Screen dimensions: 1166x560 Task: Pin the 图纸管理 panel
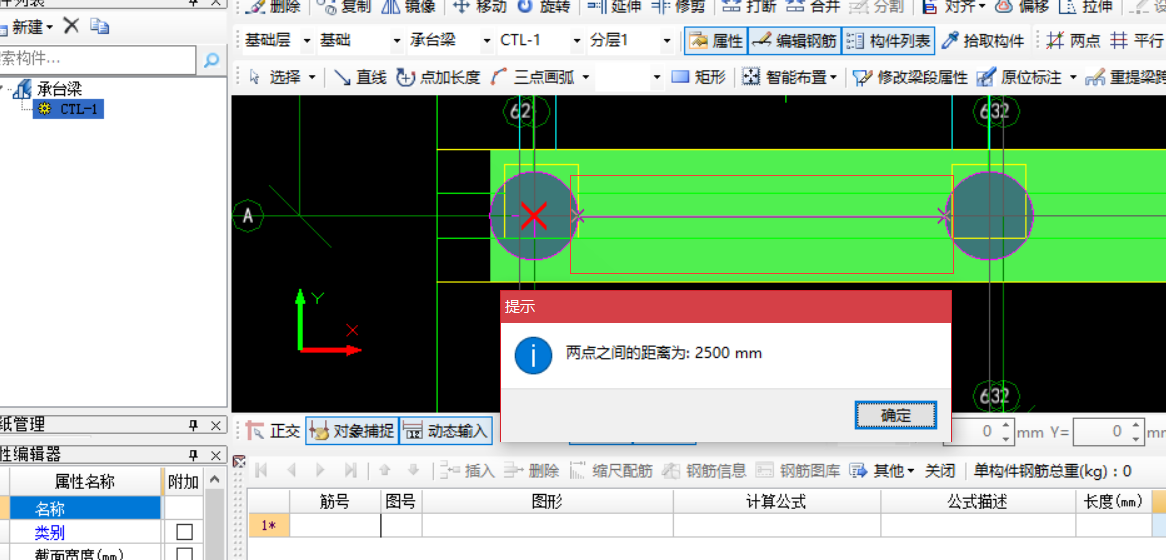pos(193,425)
